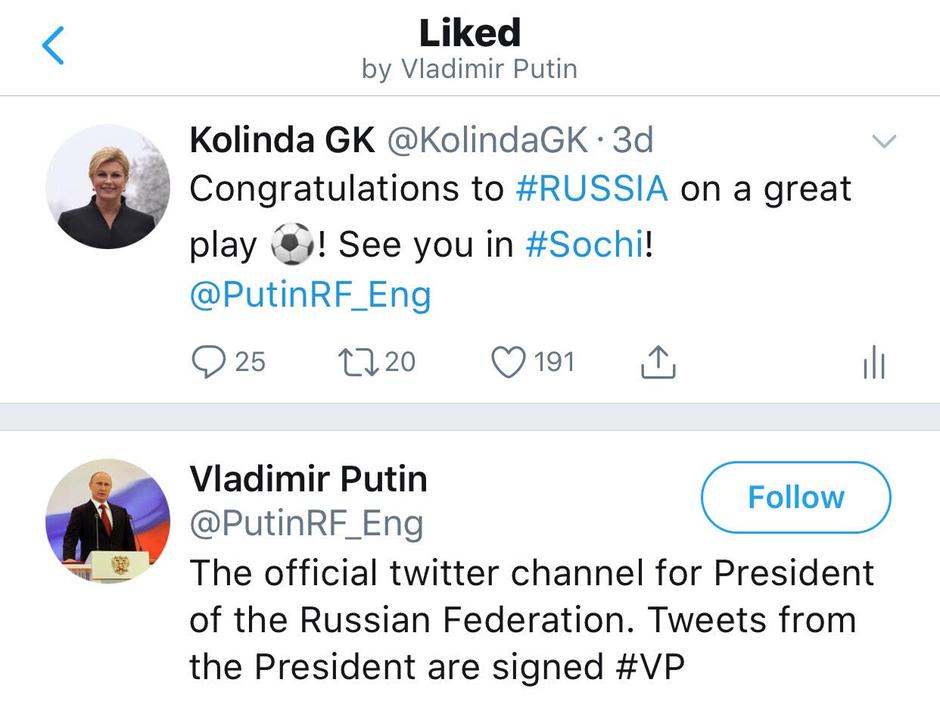The height and width of the screenshot is (717, 940).
Task: Follow Vladimir Putin's account
Action: coord(796,497)
